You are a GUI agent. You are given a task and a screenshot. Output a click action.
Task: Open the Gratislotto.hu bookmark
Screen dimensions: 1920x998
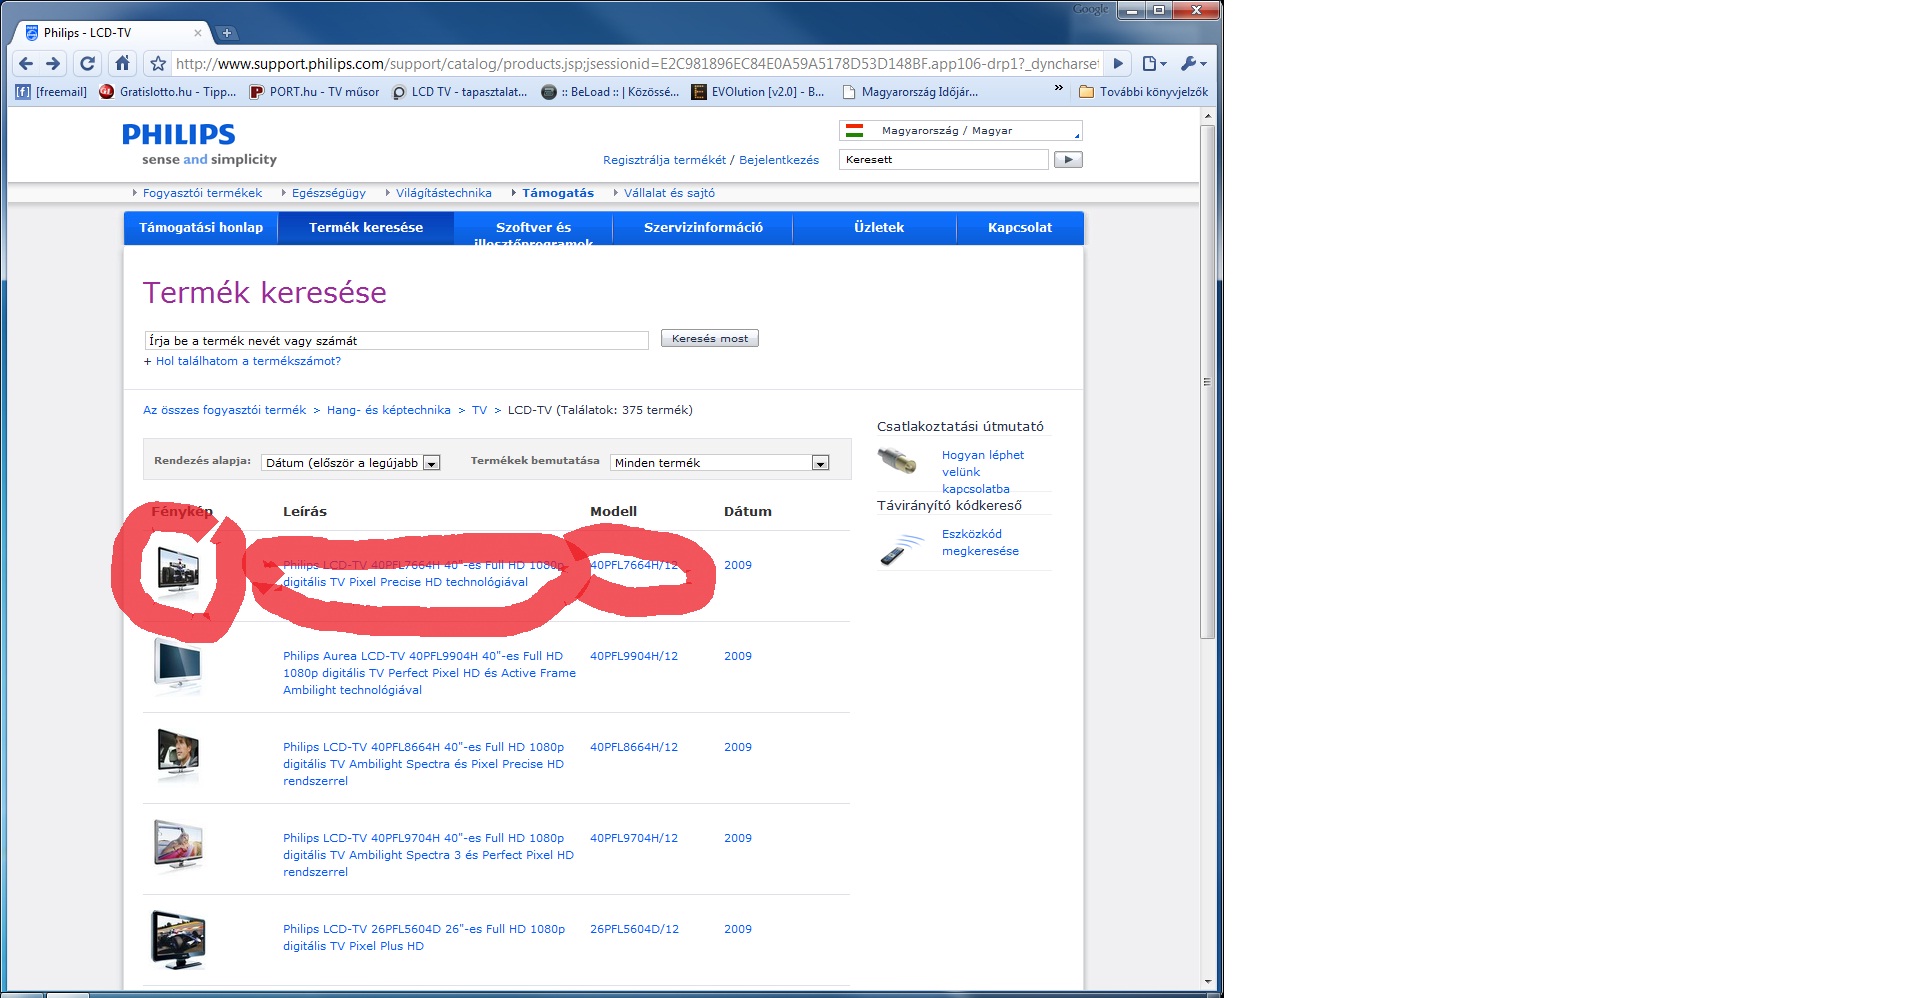tap(168, 92)
